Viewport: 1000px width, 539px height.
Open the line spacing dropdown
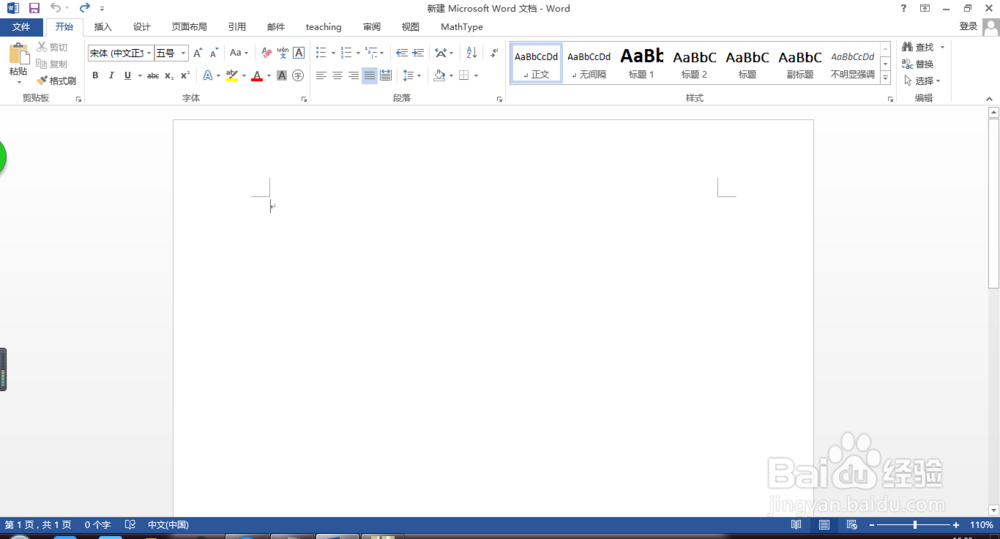[419, 75]
